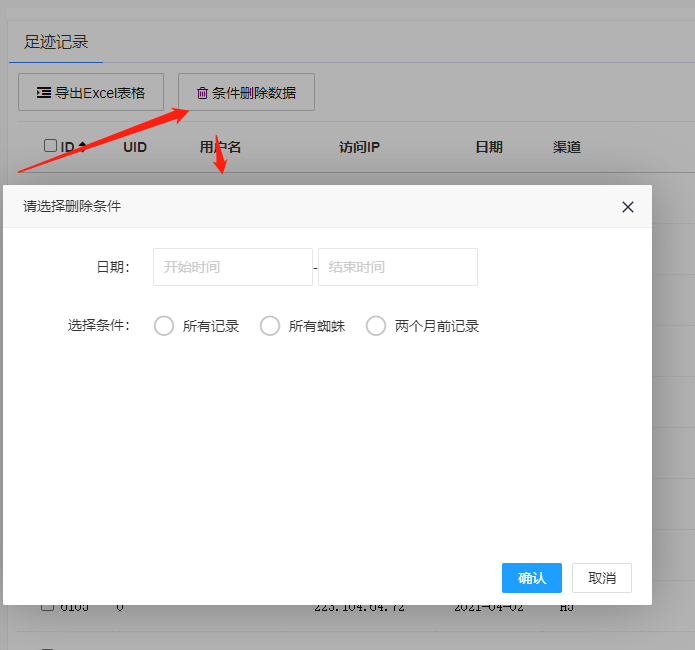Pick the 两个月前记录 radio option
The image size is (695, 650).
[376, 326]
